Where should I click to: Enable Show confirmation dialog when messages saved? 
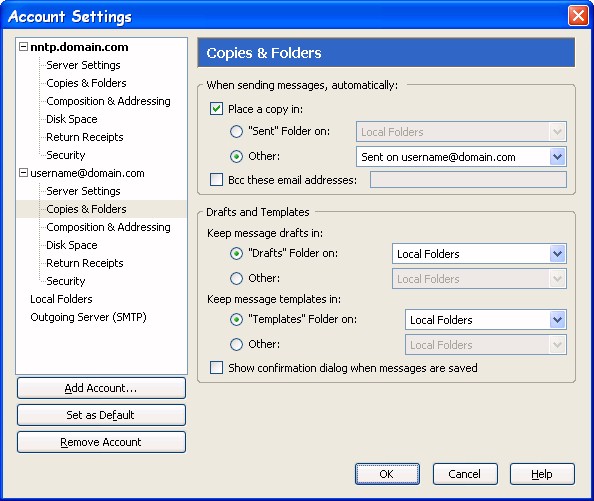pos(216,367)
